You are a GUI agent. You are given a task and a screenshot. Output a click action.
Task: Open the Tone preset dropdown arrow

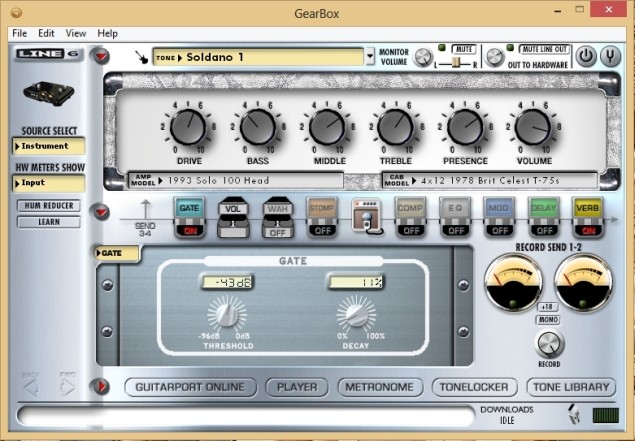tap(370, 57)
